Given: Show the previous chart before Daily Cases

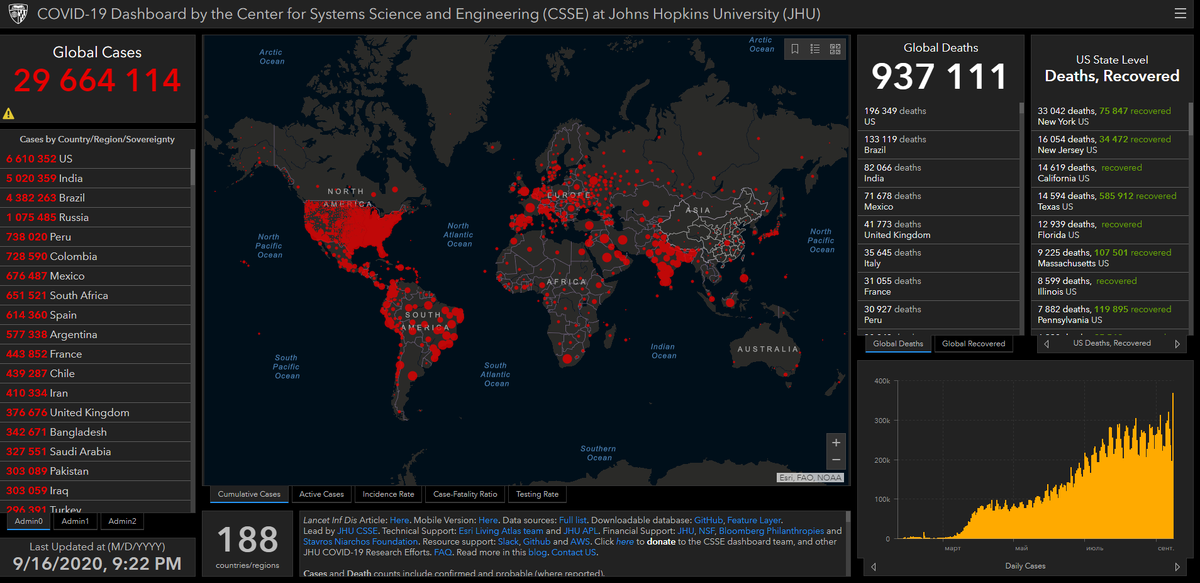Looking at the screenshot, I should tap(871, 567).
